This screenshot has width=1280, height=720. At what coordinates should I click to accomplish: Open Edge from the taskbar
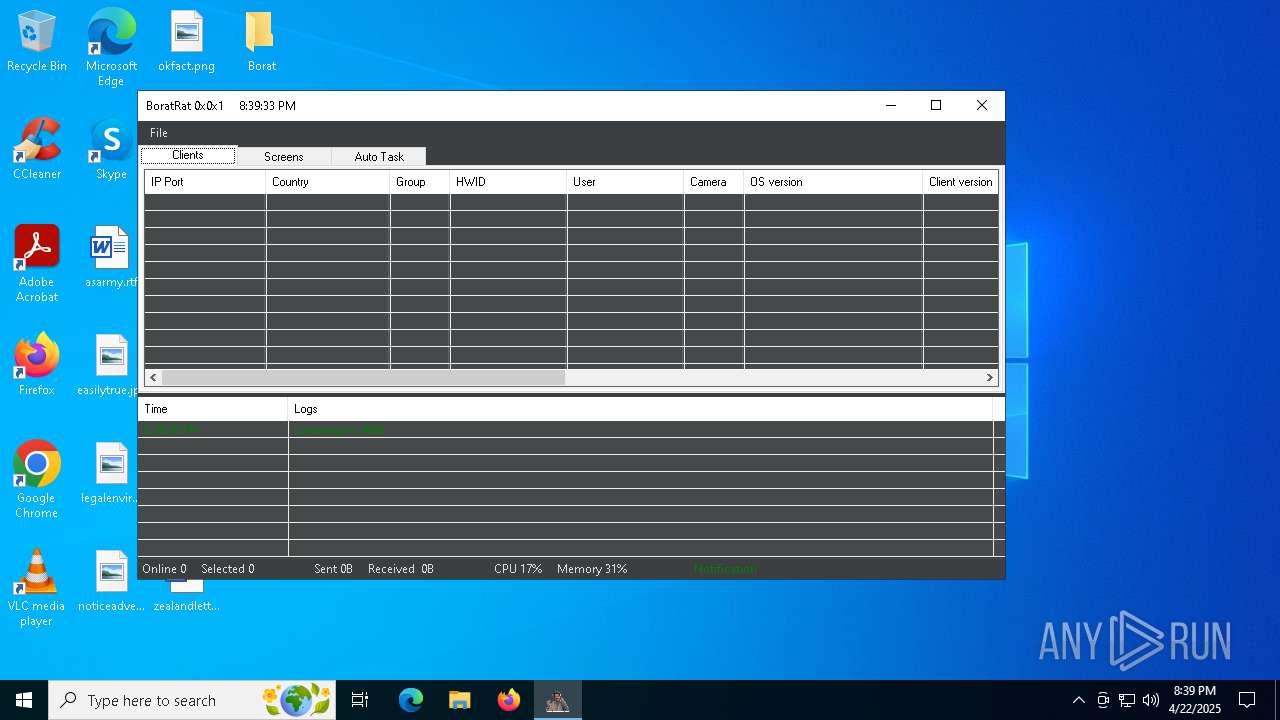[x=411, y=700]
